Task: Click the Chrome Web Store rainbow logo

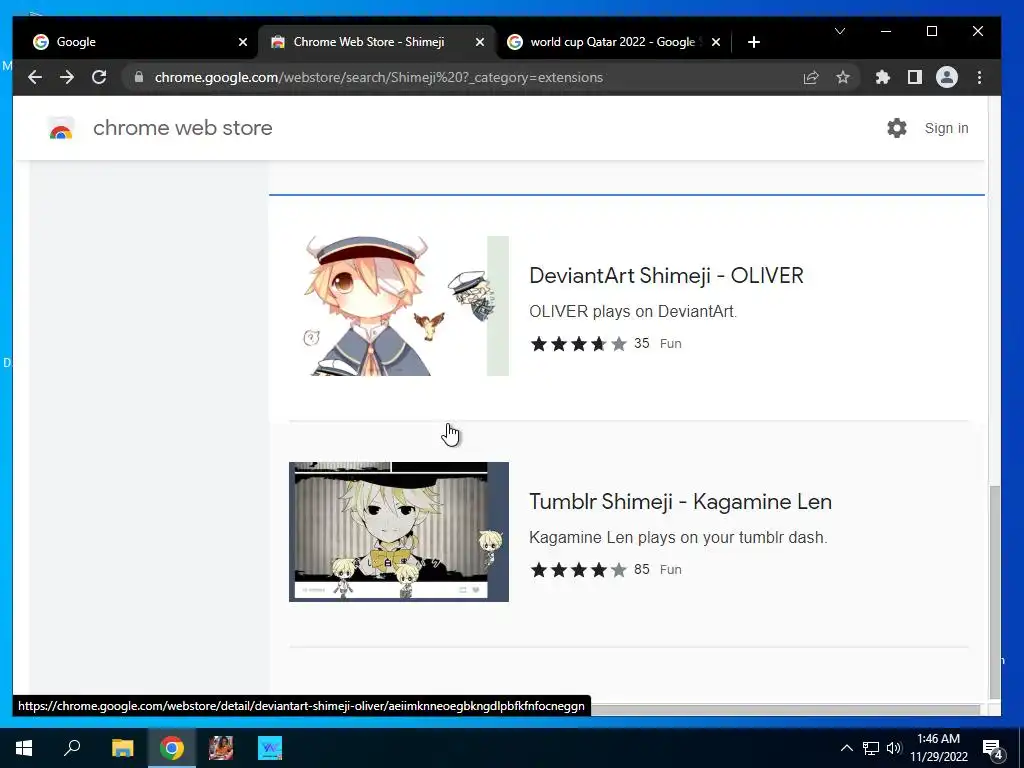Action: tap(61, 129)
